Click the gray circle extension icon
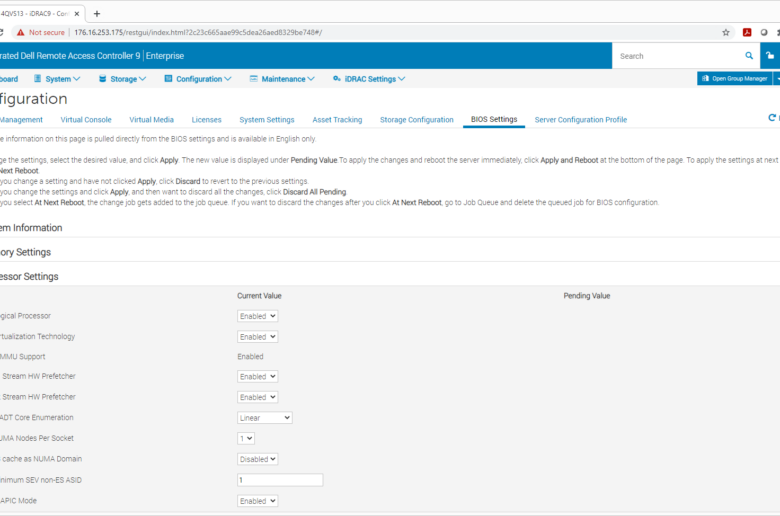Viewport: 780px width, 516px height. (764, 32)
